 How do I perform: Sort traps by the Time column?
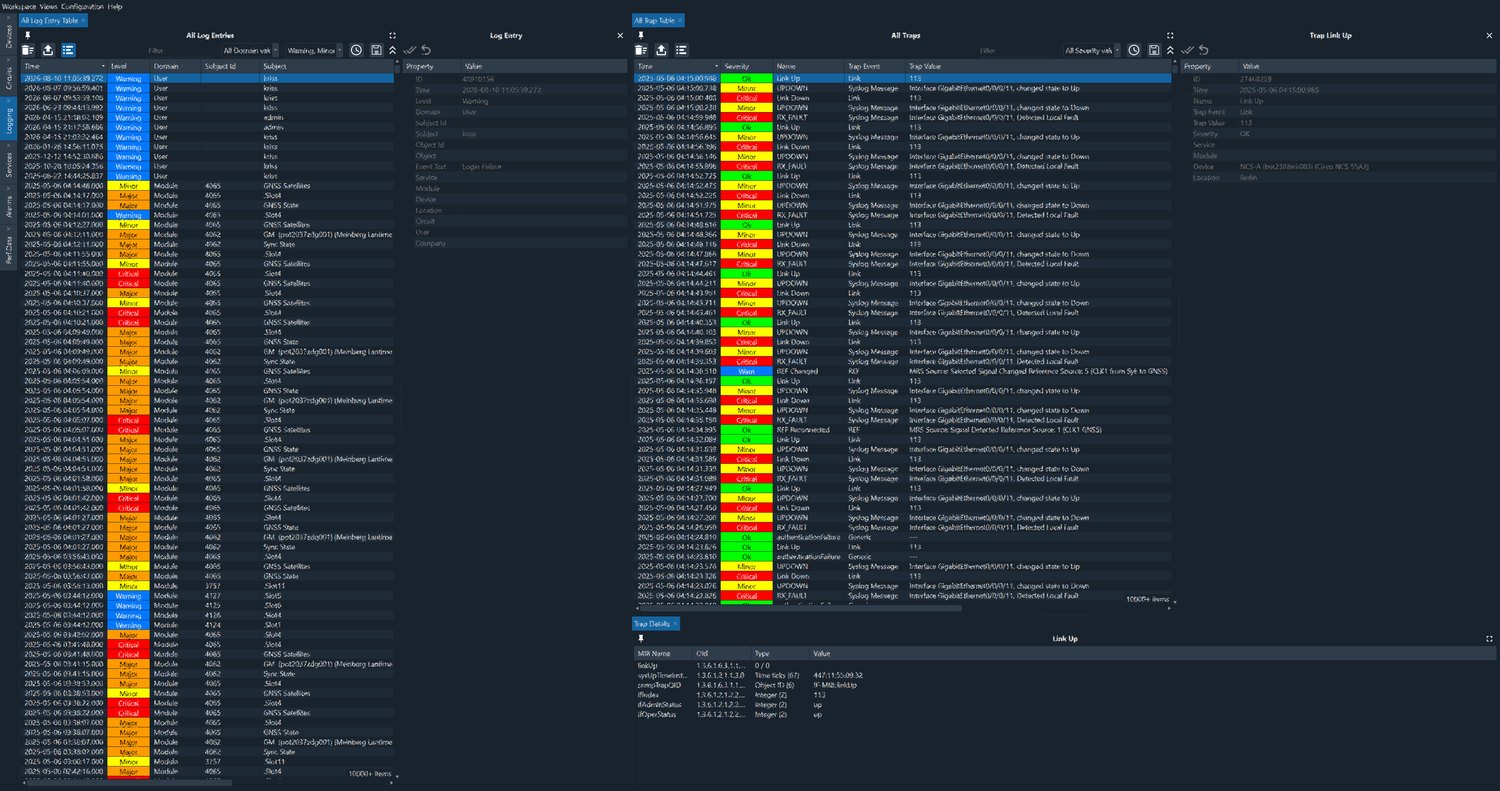tap(676, 66)
